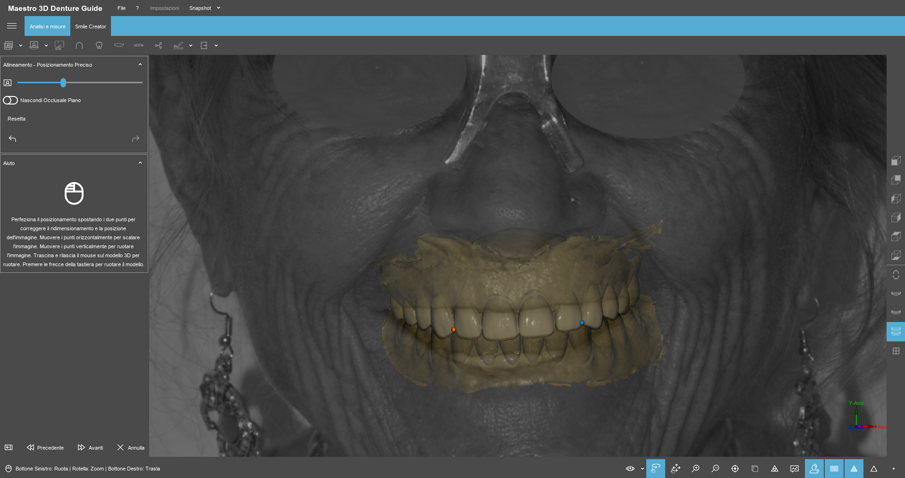Select the lip line tool icon
Screen dimensions: 905x478
point(119,45)
